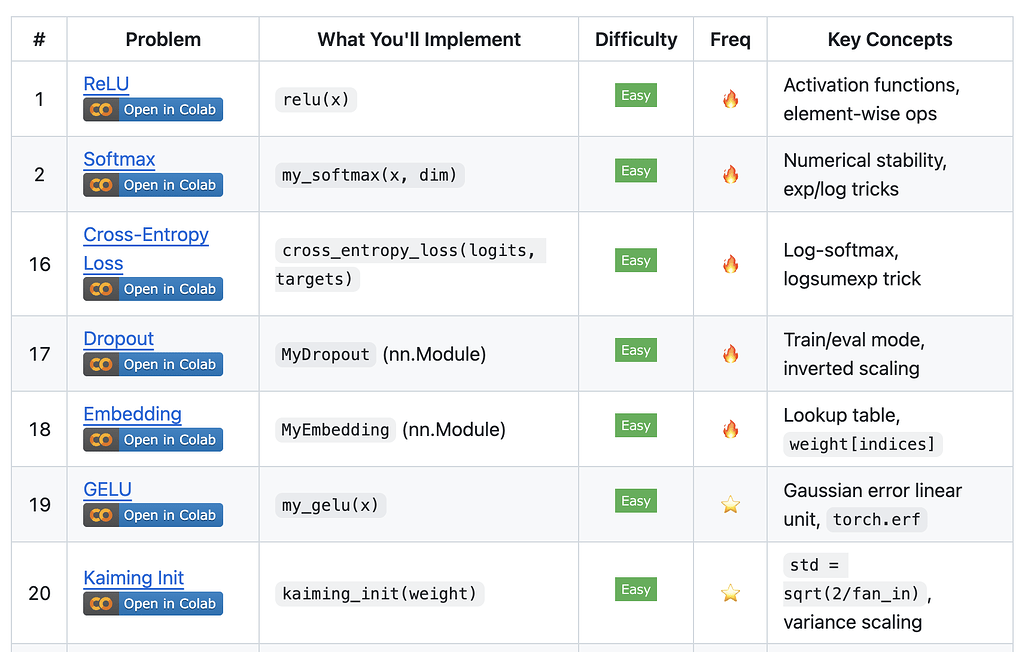
Task: Click the fire icon in Softmax row
Action: (x=730, y=174)
